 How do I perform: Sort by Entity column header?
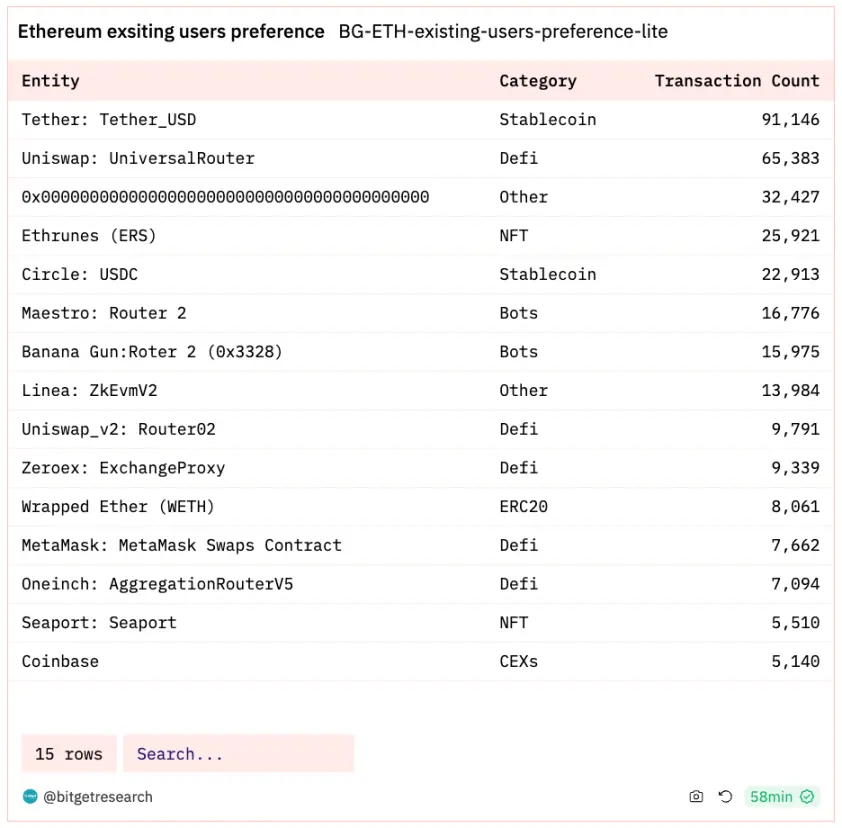[x=51, y=81]
